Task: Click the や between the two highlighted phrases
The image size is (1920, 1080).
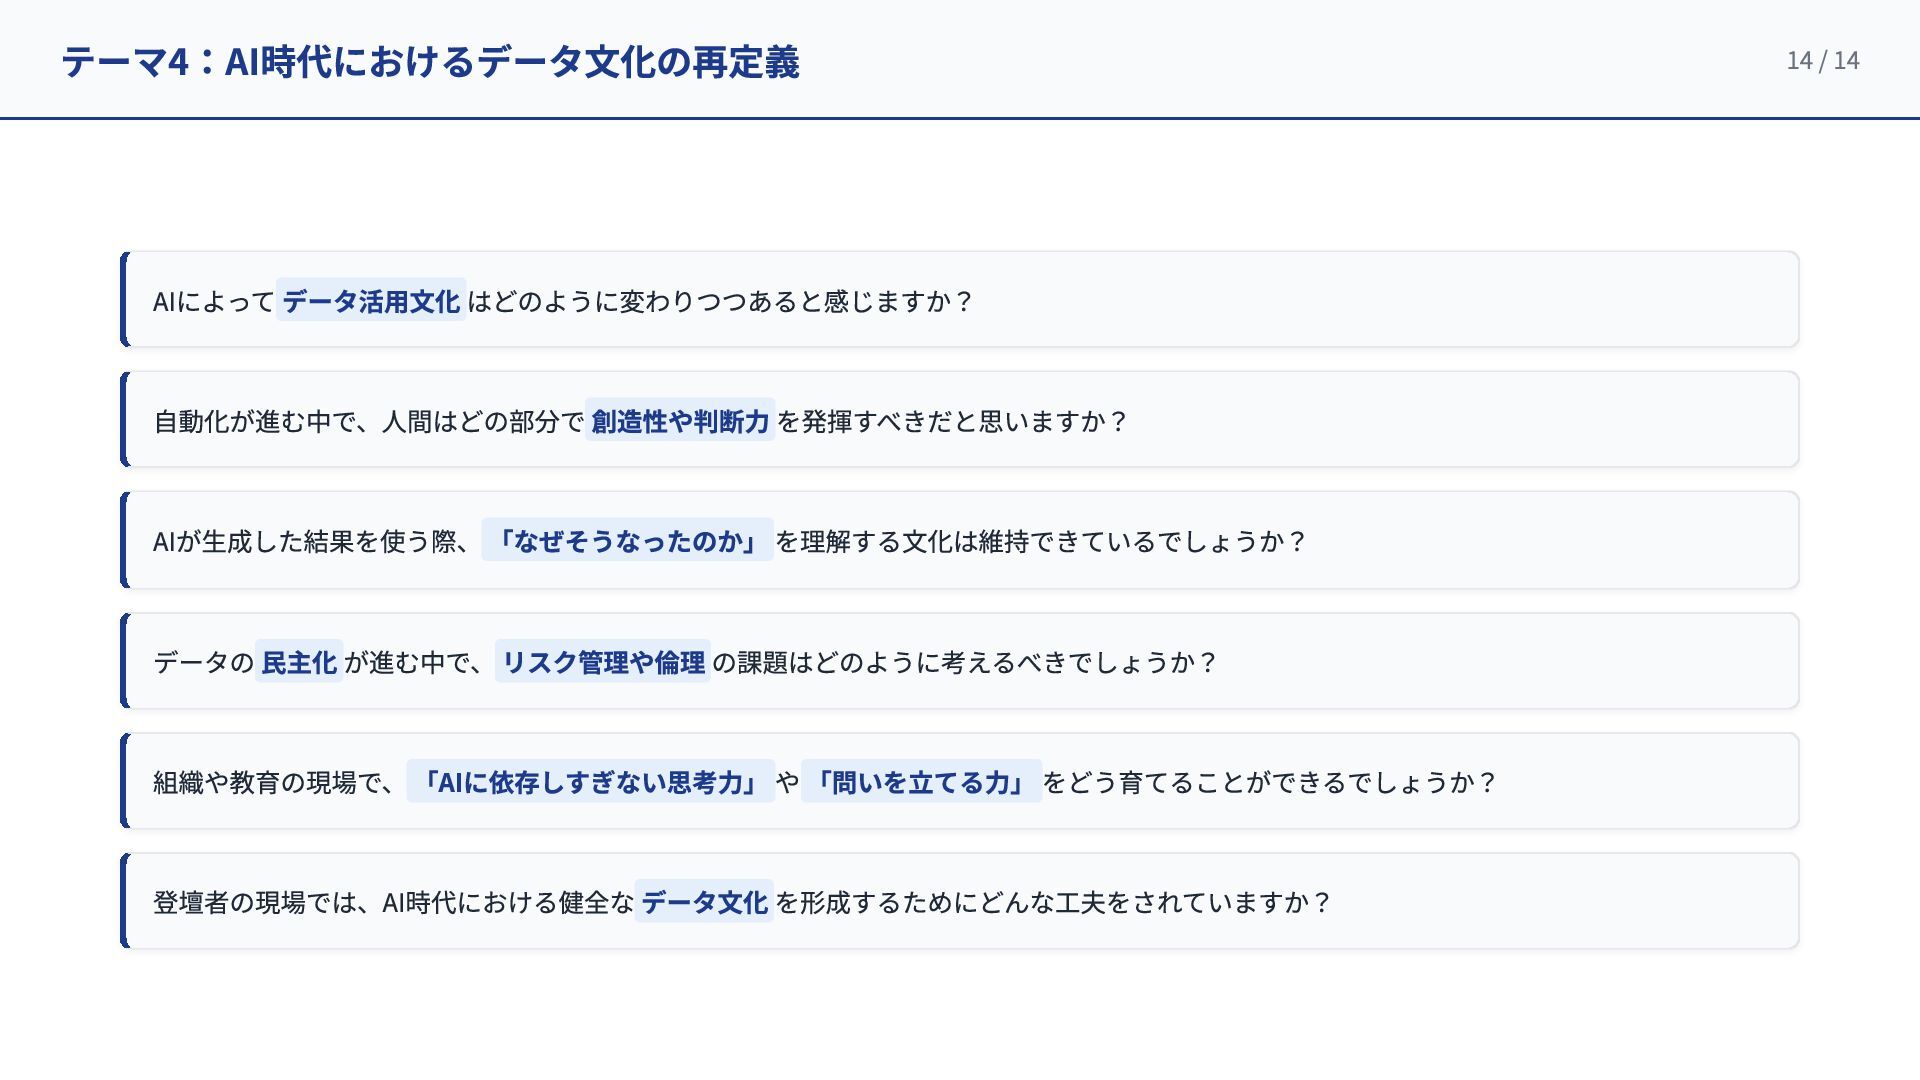Action: pos(788,782)
